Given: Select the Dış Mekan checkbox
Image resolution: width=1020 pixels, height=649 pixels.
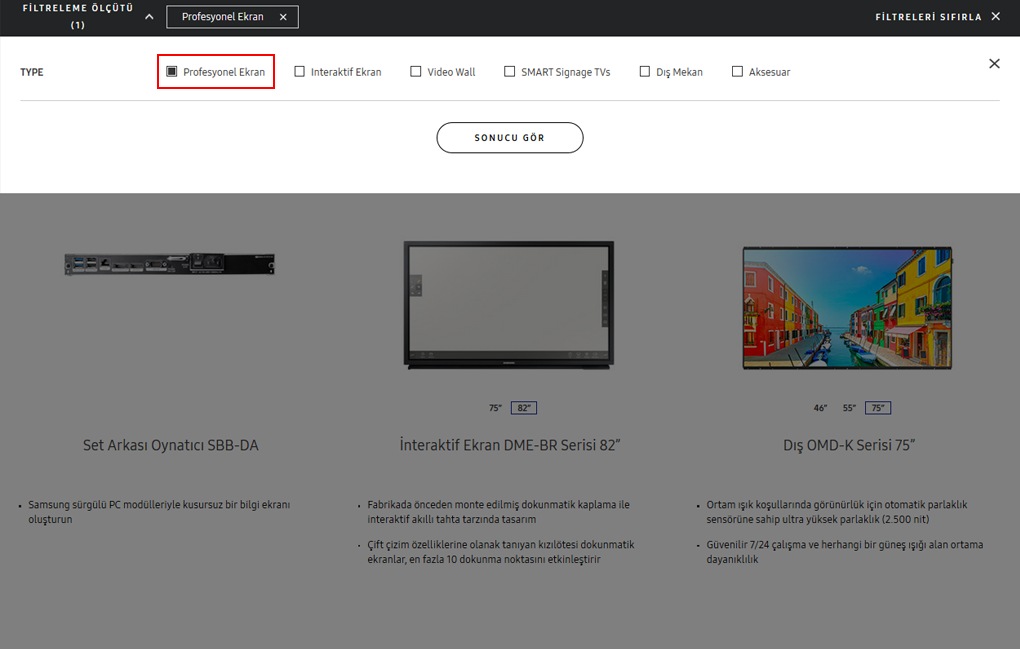Looking at the screenshot, I should coord(645,72).
